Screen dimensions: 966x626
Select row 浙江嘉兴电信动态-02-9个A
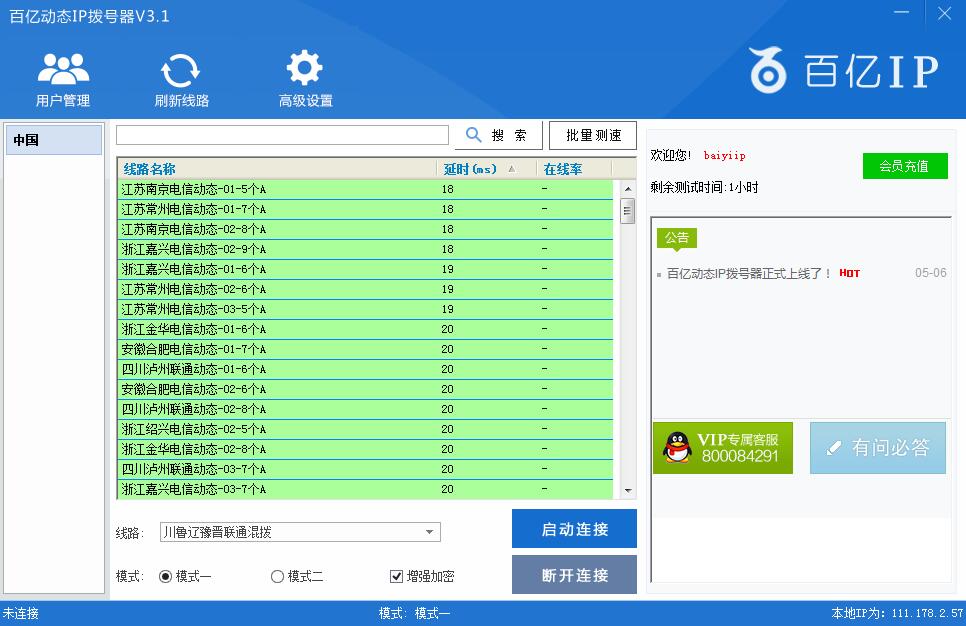click(x=365, y=249)
